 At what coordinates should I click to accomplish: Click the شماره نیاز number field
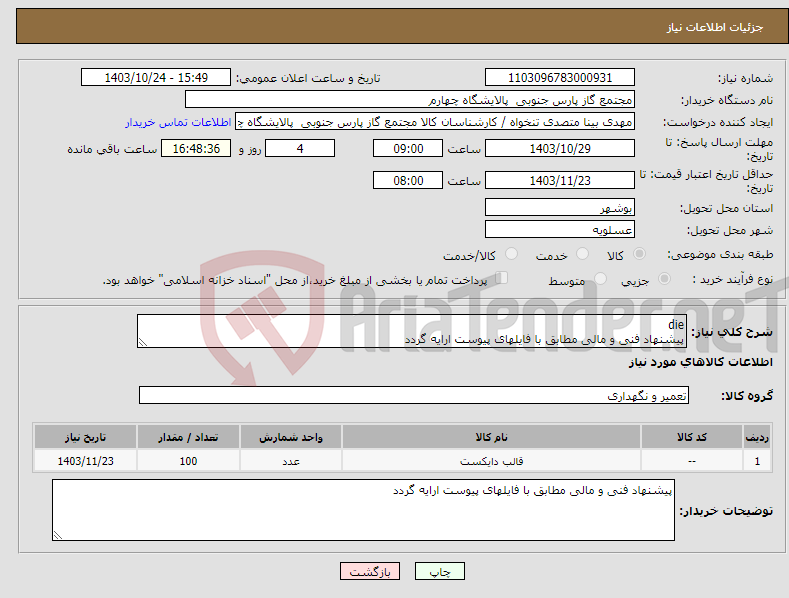[560, 78]
